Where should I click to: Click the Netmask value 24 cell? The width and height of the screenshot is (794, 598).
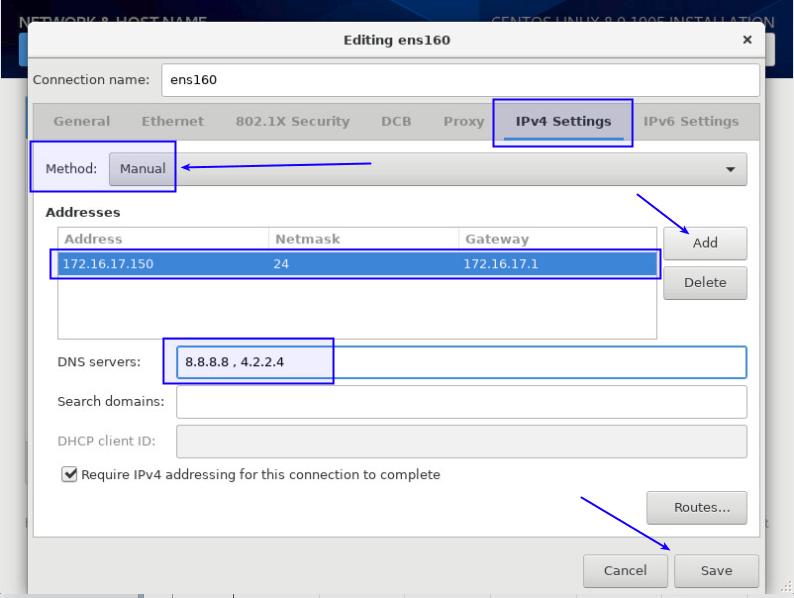click(x=281, y=264)
